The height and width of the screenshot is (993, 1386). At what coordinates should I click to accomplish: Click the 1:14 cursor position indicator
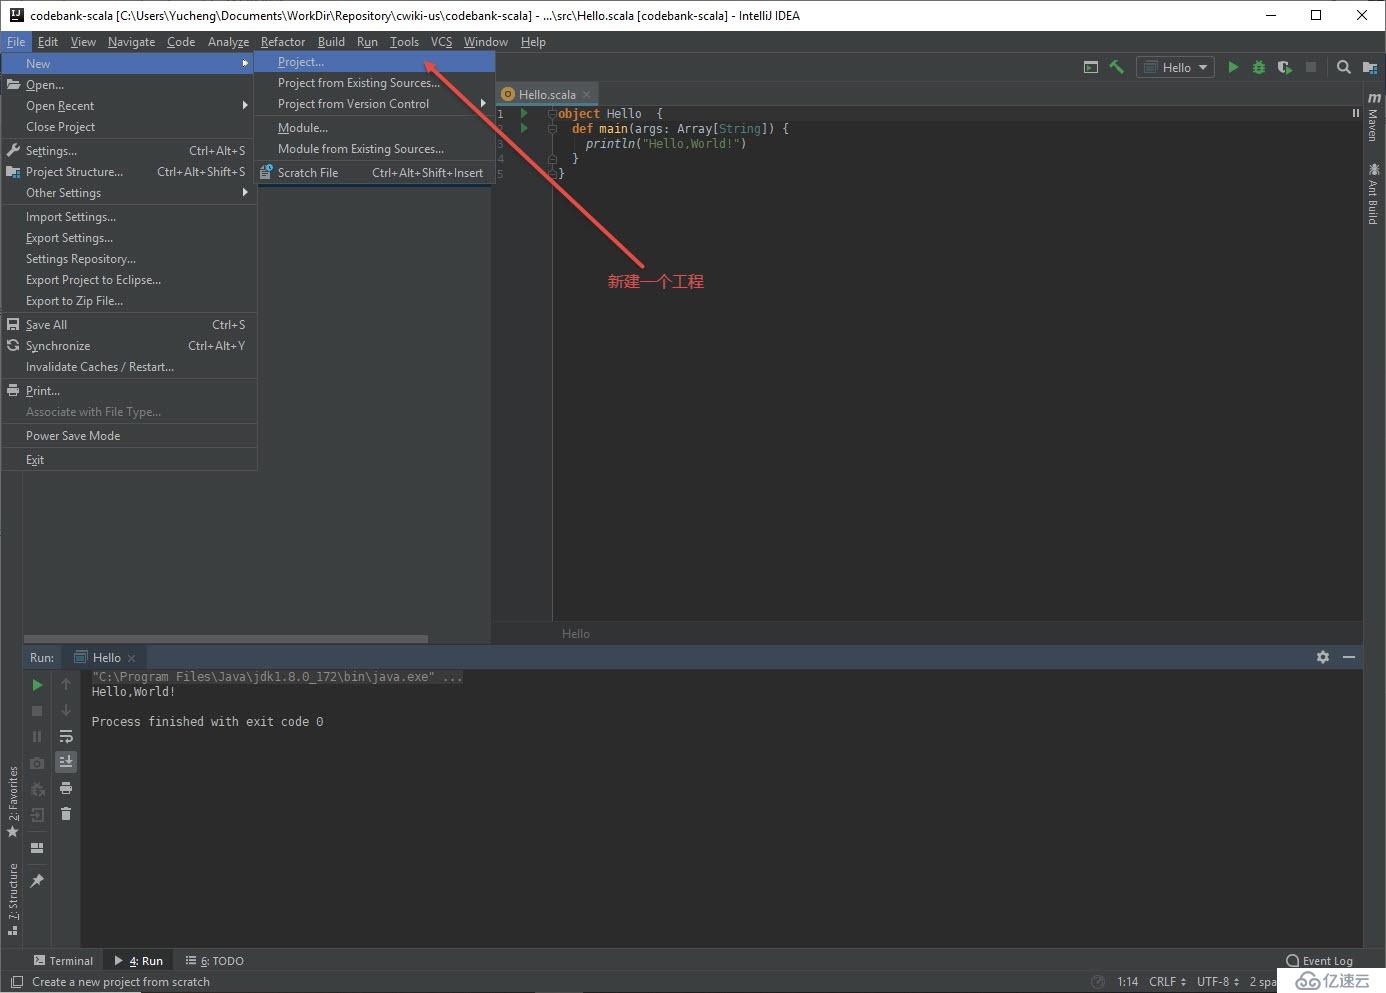(x=1127, y=982)
